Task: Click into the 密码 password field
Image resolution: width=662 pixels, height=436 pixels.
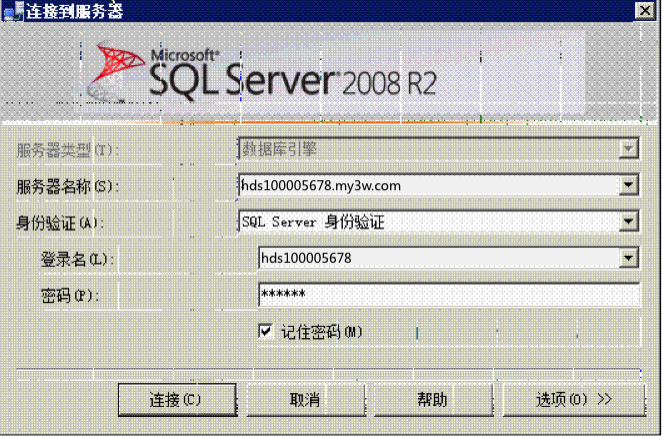Action: pyautogui.click(x=448, y=295)
